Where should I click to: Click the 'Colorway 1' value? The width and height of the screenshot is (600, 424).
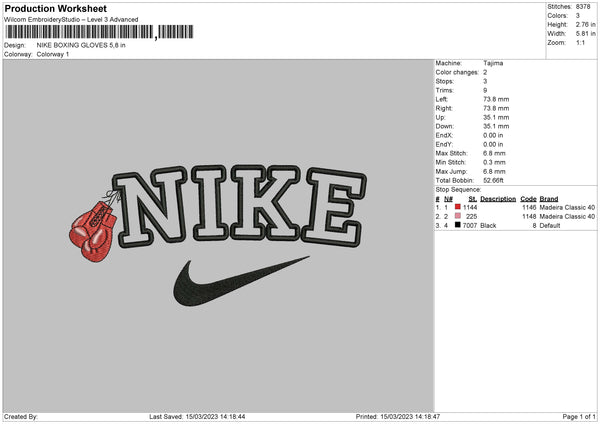pos(53,54)
